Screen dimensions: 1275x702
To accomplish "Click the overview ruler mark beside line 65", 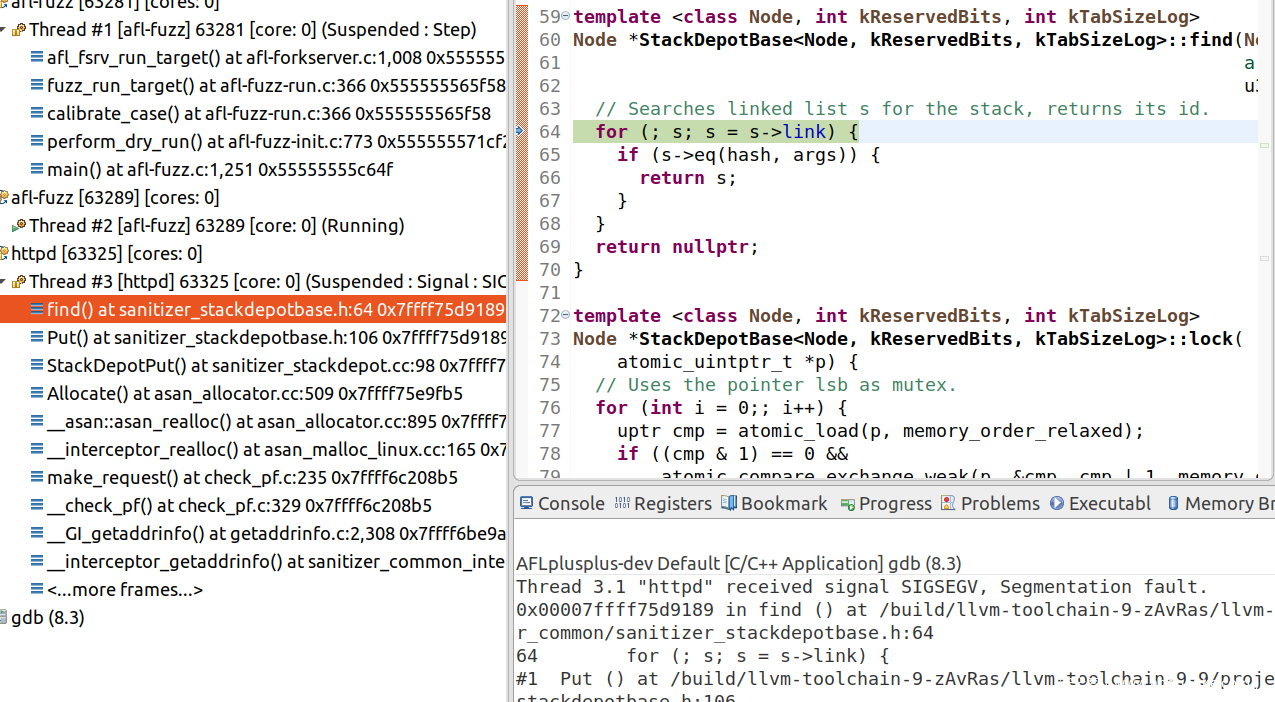I will click(1265, 146).
